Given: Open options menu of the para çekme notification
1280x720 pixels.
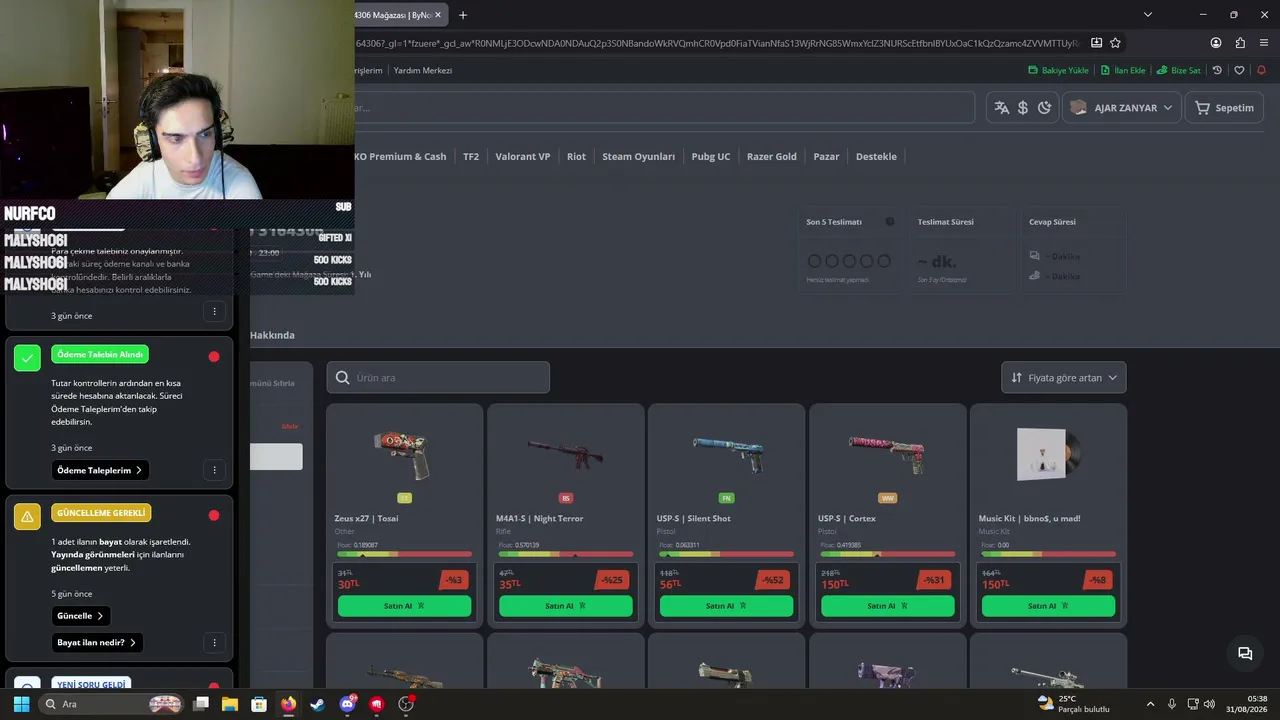Looking at the screenshot, I should click(214, 312).
